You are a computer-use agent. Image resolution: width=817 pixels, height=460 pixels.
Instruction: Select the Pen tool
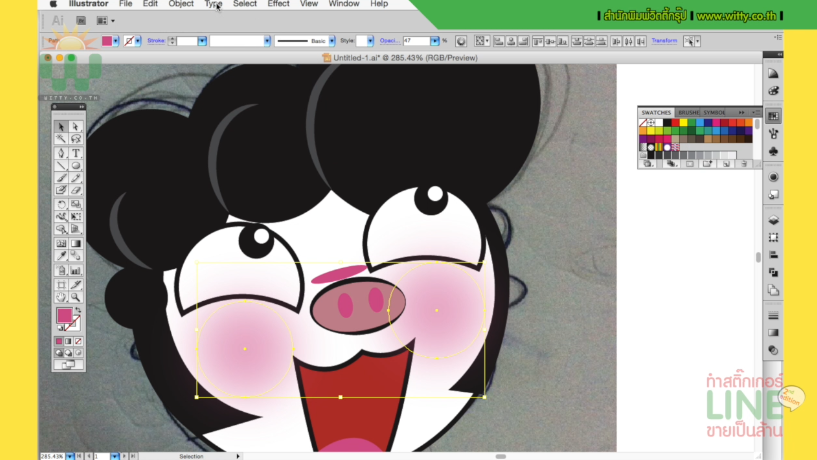tap(61, 153)
